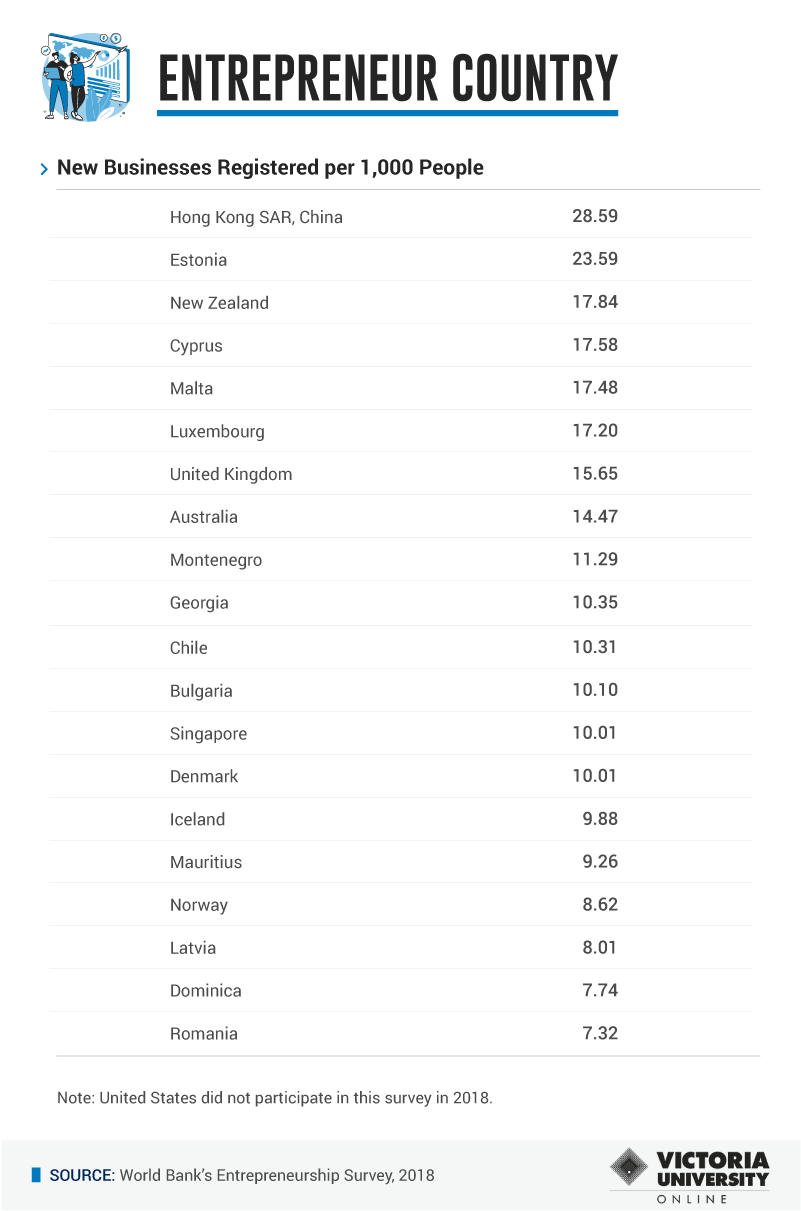Click the Malta value 17.48

coord(595,388)
